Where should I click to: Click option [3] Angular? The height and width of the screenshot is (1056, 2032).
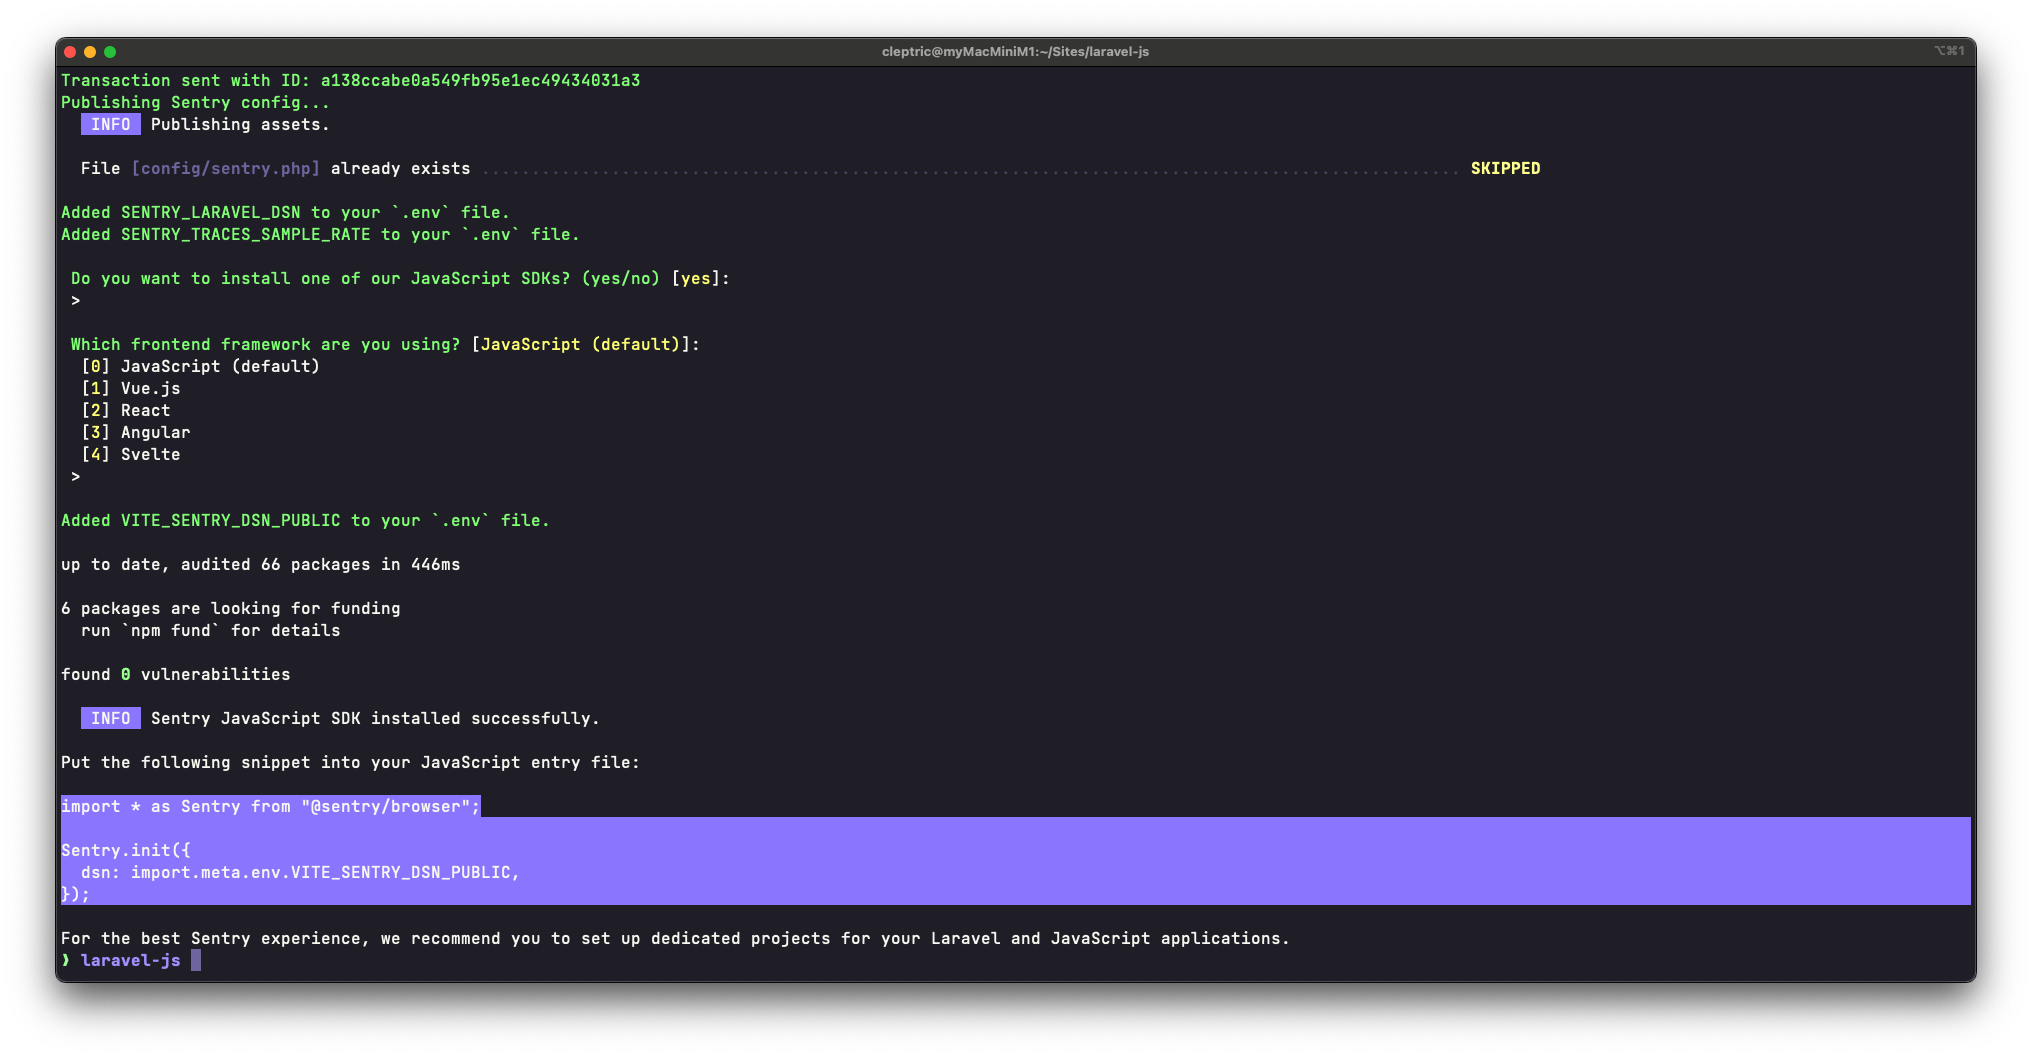coord(136,433)
